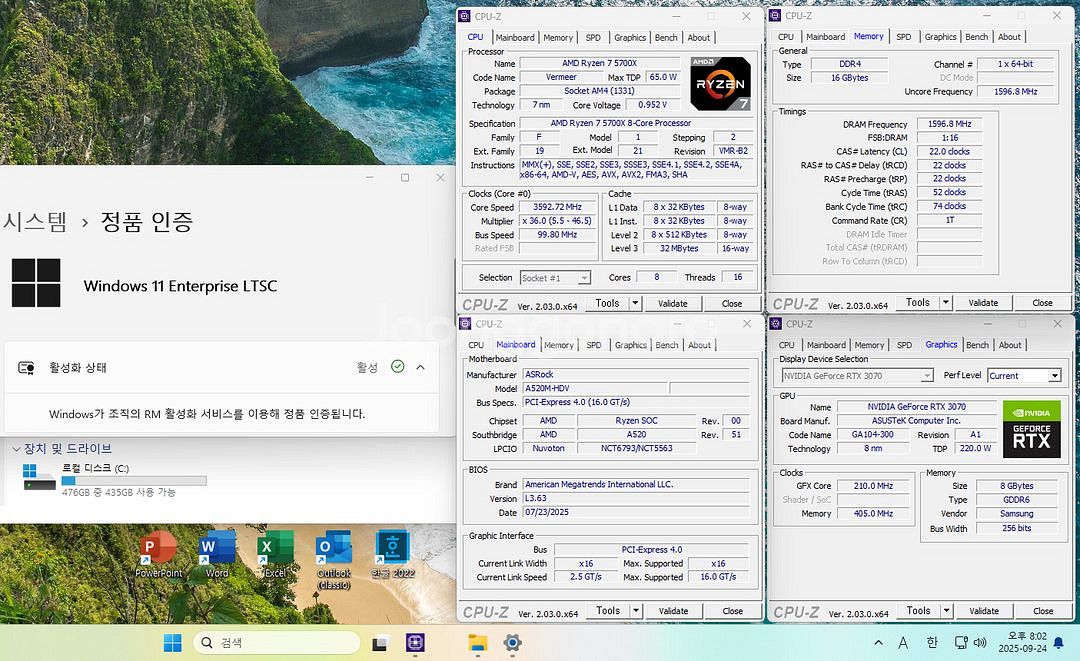
Task: Open Task View from the taskbar
Action: 380,643
